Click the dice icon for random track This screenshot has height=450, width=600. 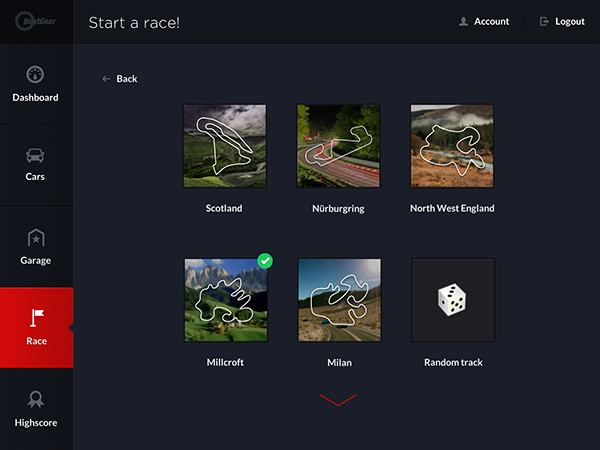(x=452, y=300)
